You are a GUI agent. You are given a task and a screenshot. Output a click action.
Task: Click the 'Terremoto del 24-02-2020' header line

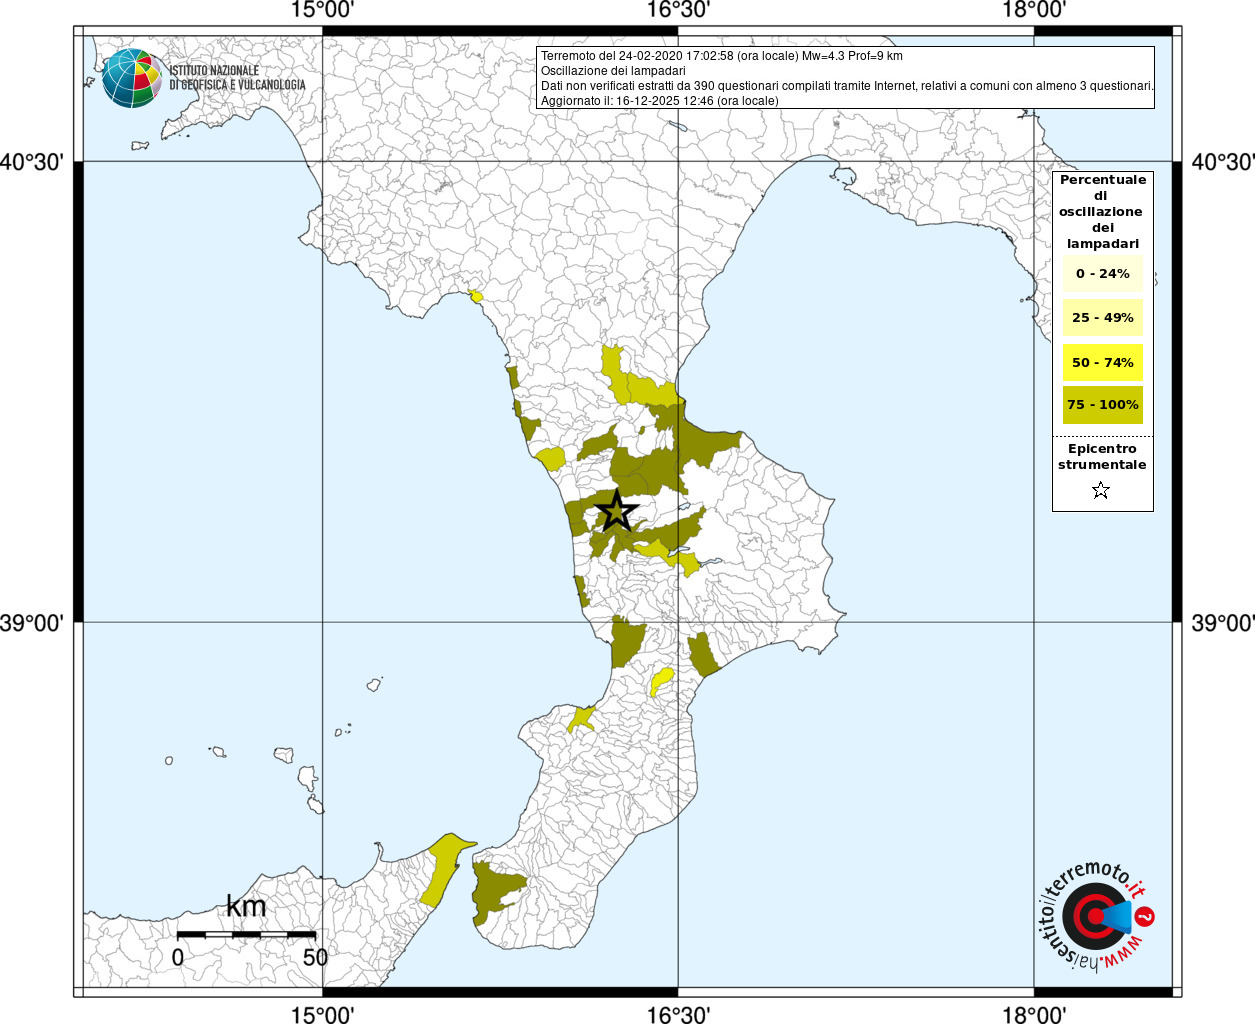pyautogui.click(x=721, y=56)
